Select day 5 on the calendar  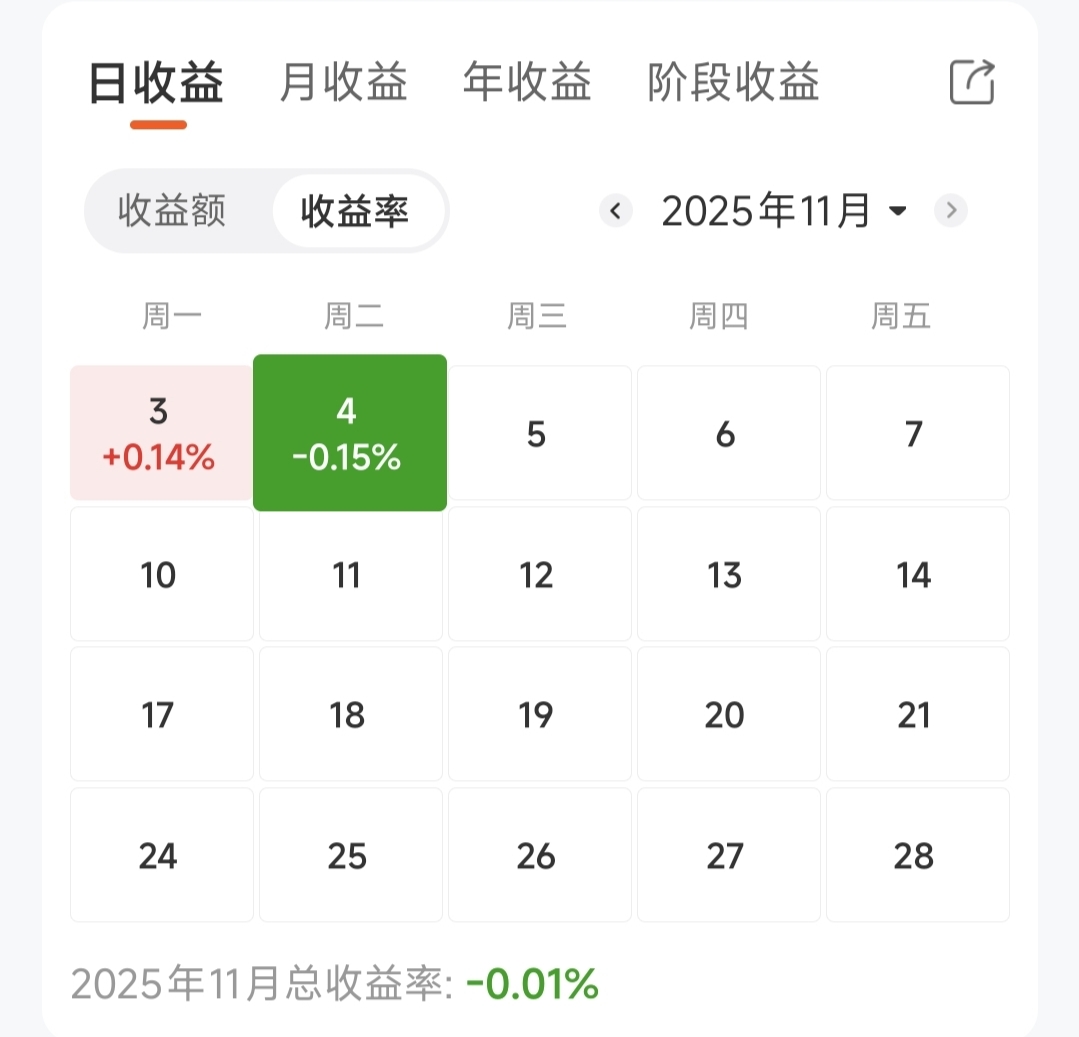tap(538, 433)
